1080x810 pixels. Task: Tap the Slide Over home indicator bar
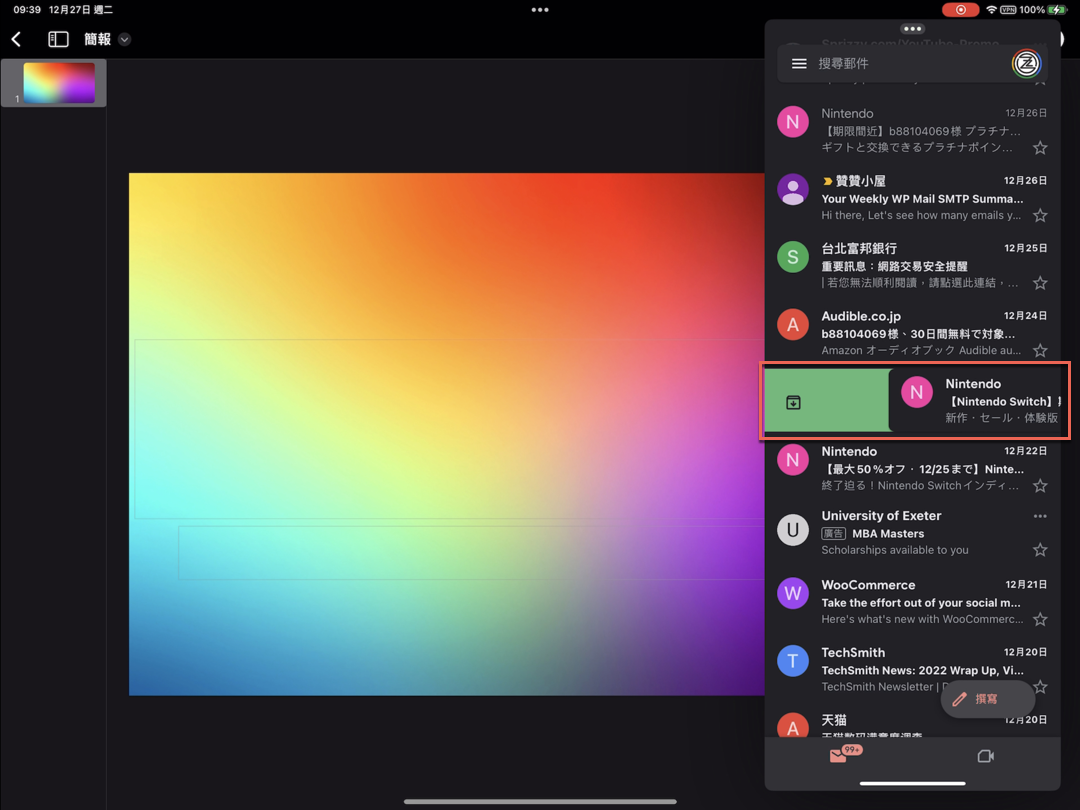click(x=913, y=783)
